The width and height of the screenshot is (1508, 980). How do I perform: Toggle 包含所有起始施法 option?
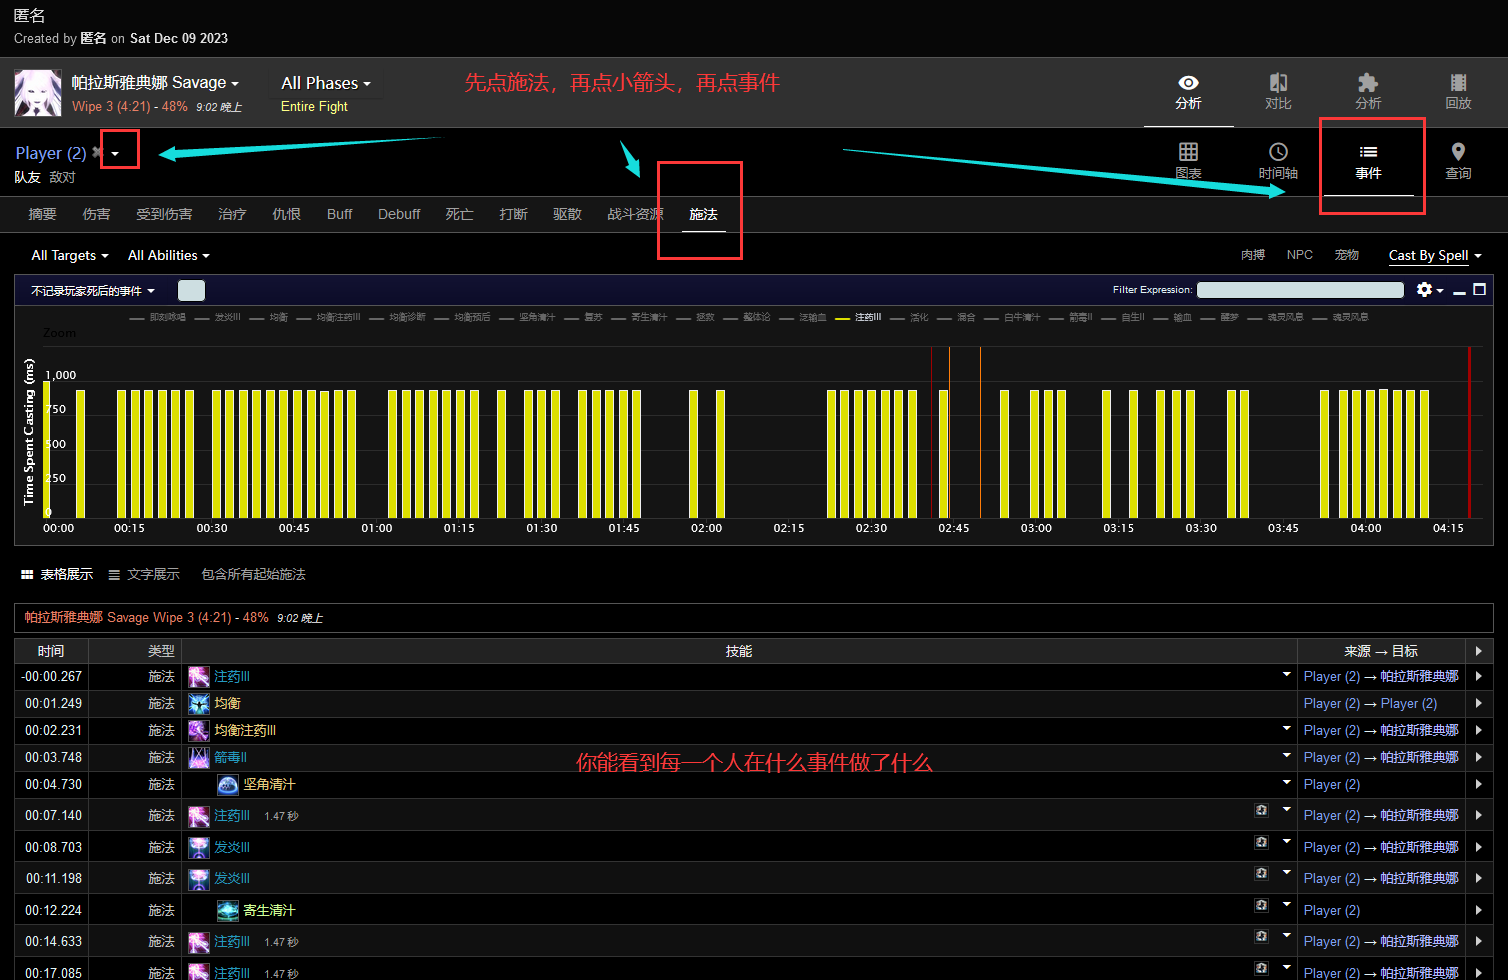[253, 575]
